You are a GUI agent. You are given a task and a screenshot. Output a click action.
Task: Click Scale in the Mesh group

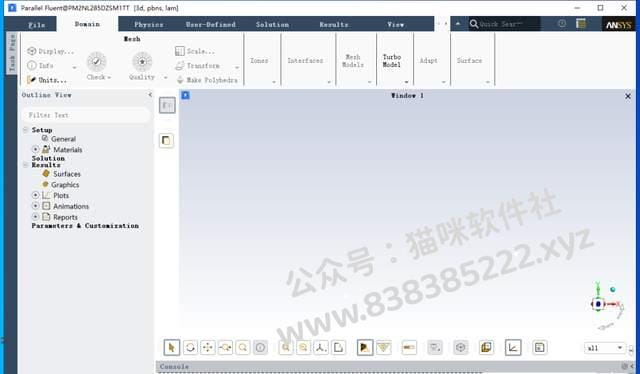195,51
